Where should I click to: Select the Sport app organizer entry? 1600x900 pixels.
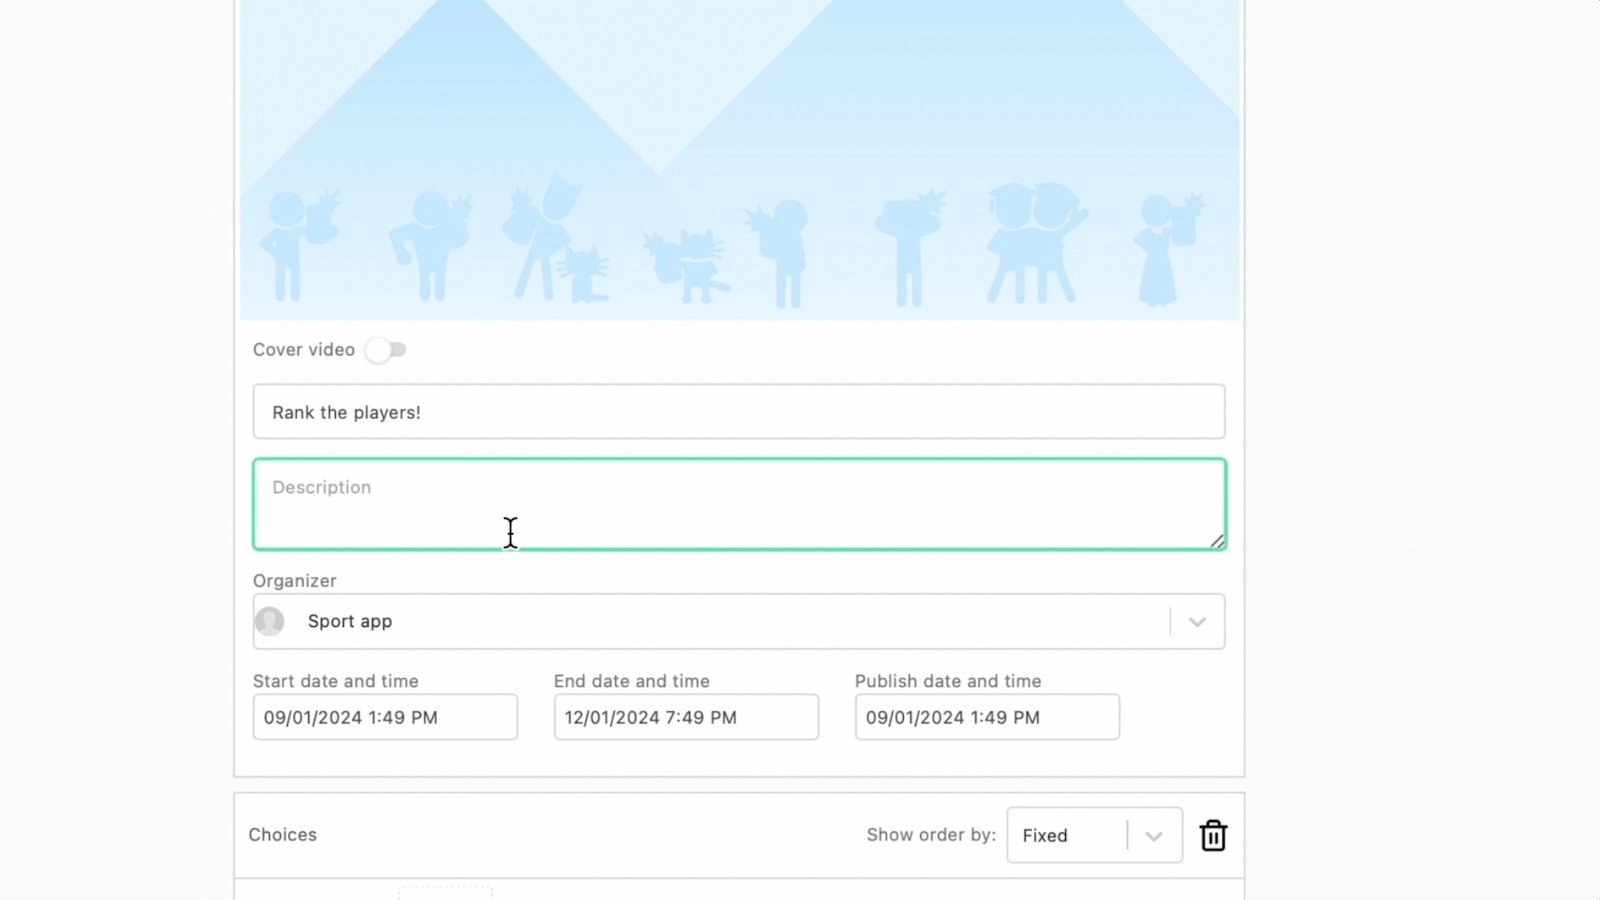point(349,621)
